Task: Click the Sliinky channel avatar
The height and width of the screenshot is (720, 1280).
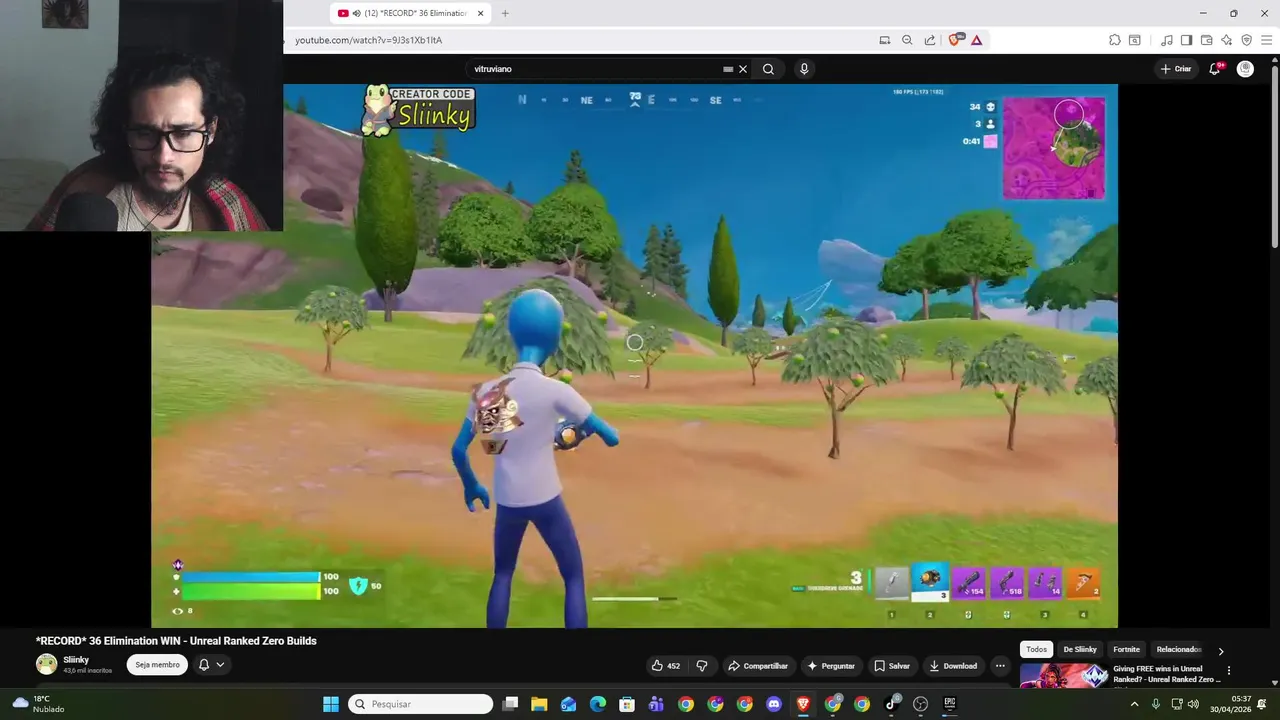Action: click(x=46, y=664)
